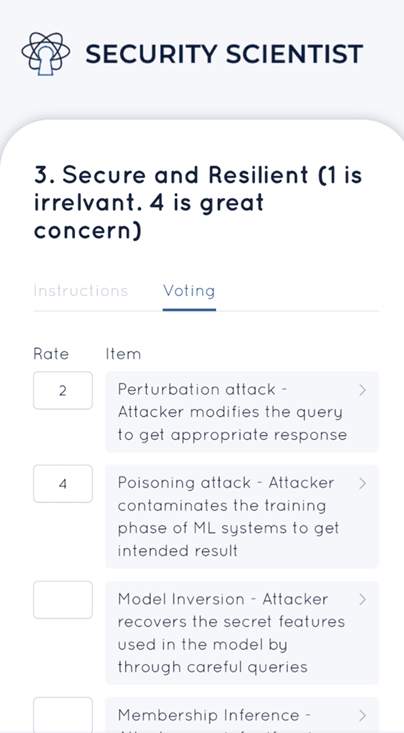Screen dimensions: 404x733
Task: Click the Rate column header
Action: coord(51,354)
